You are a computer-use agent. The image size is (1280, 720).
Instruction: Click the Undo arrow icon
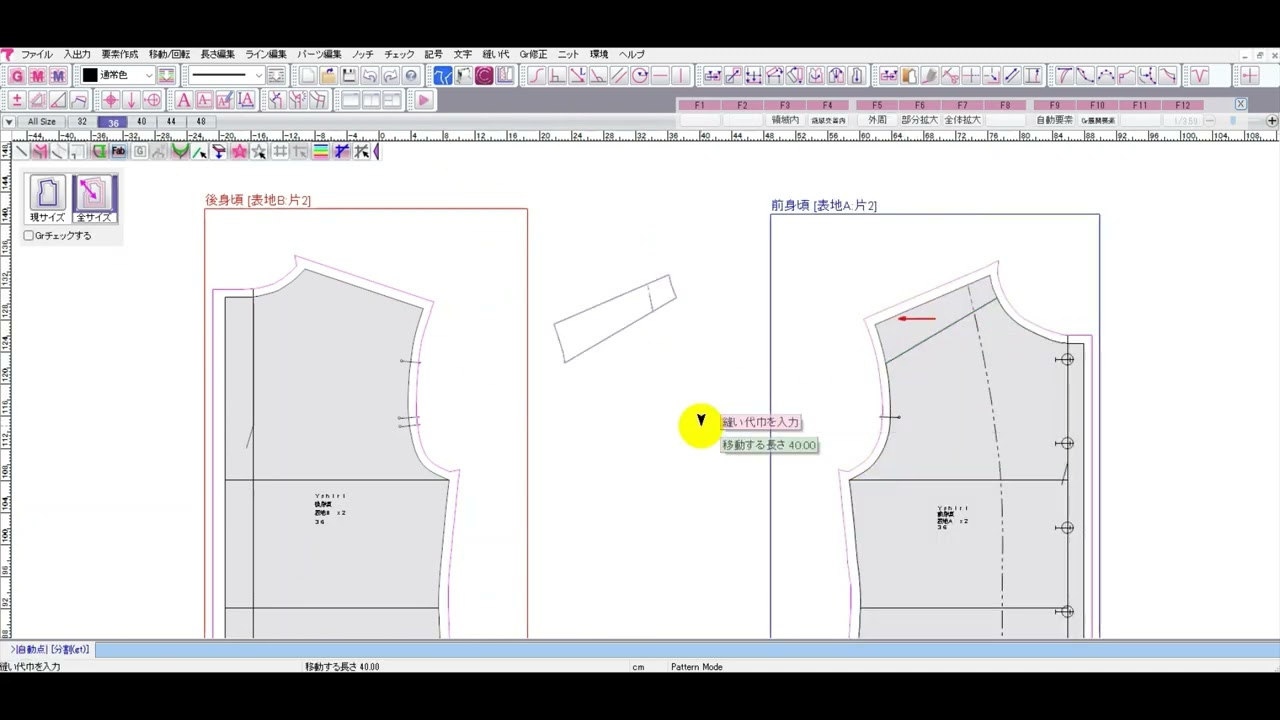point(369,76)
